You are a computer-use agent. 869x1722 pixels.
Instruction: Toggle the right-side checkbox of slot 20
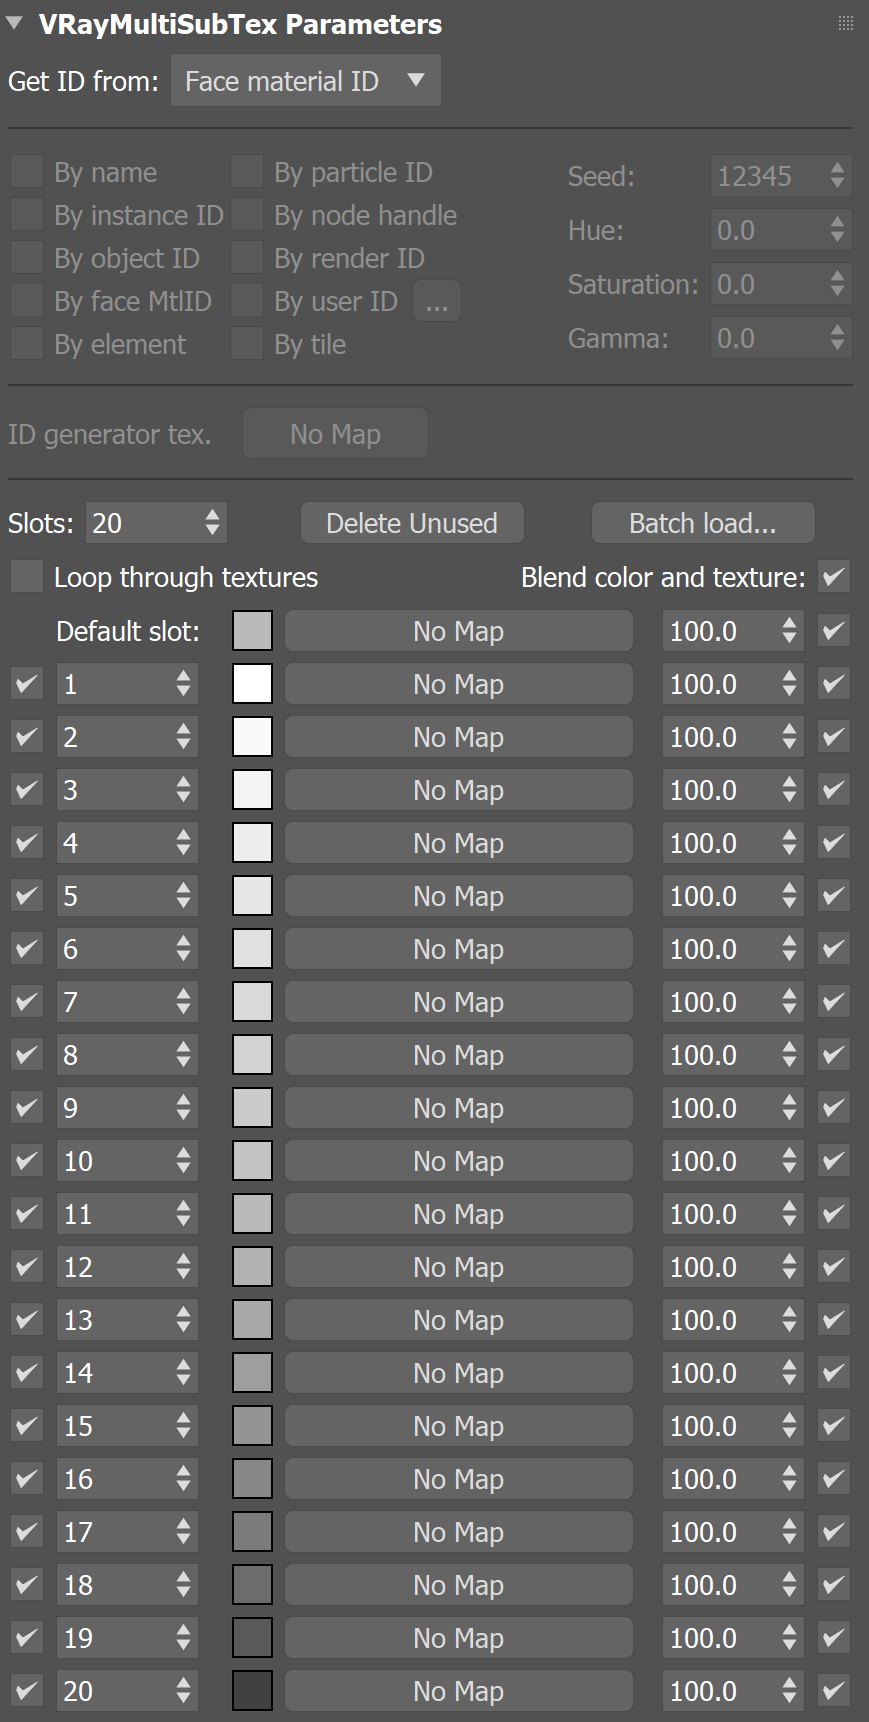click(x=833, y=1690)
